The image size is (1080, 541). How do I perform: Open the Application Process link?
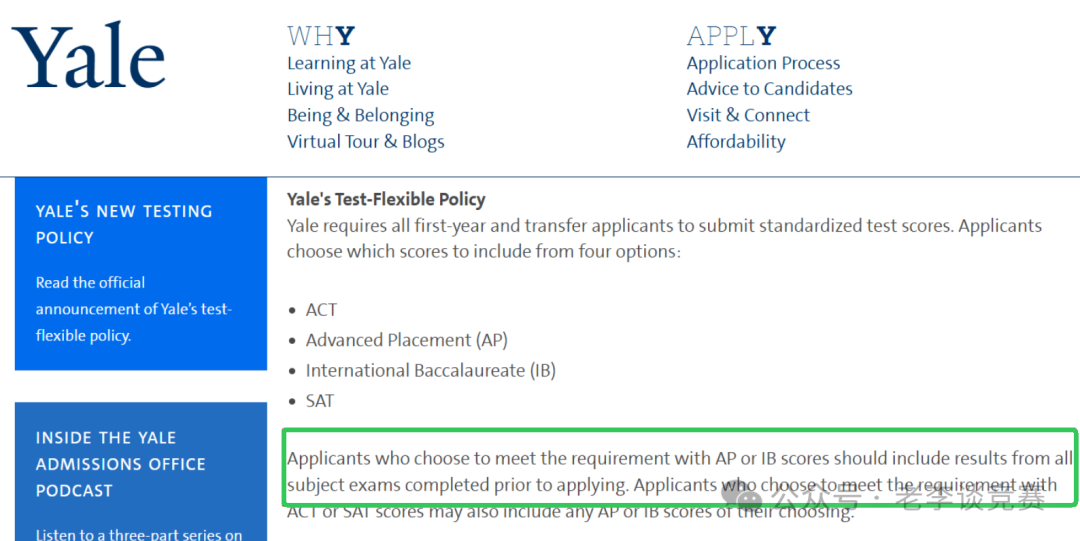[x=763, y=63]
